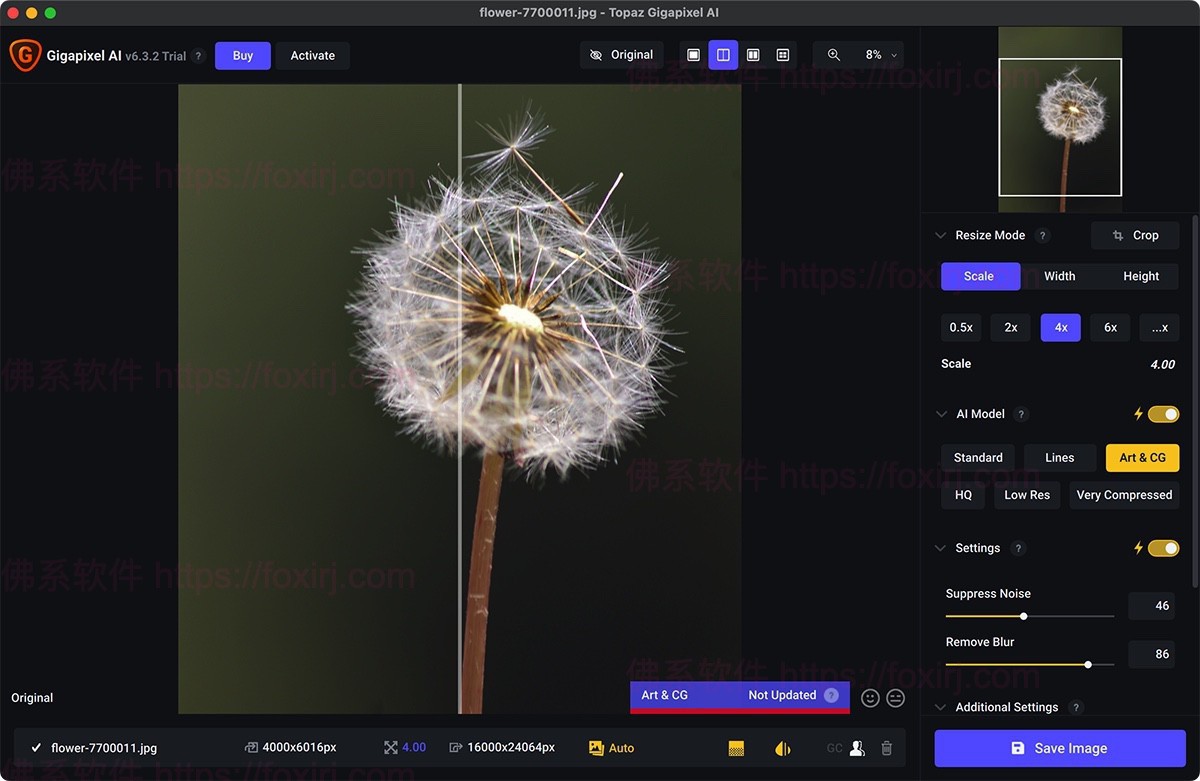This screenshot has width=1200, height=781.
Task: Click the Crop tool button
Action: (x=1135, y=236)
